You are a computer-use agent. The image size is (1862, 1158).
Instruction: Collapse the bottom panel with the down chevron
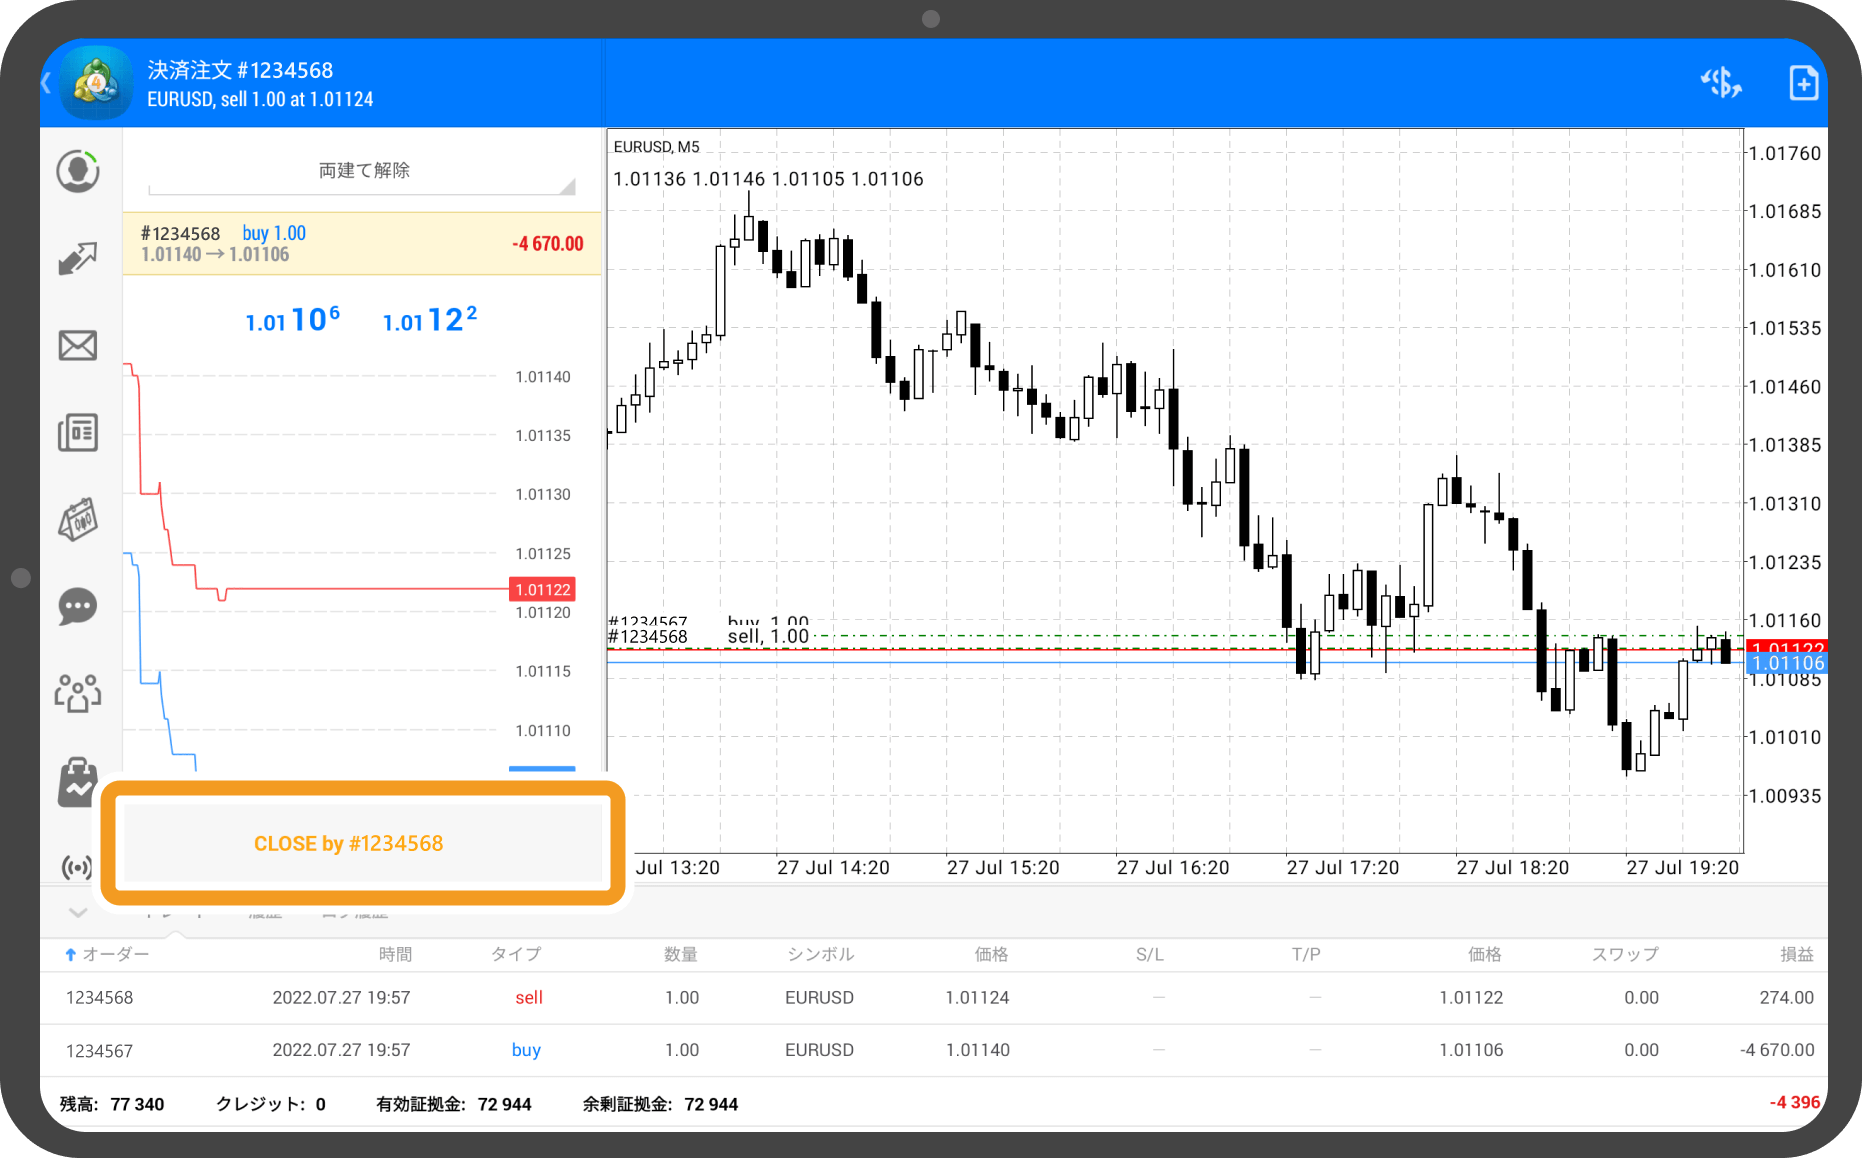pyautogui.click(x=78, y=912)
